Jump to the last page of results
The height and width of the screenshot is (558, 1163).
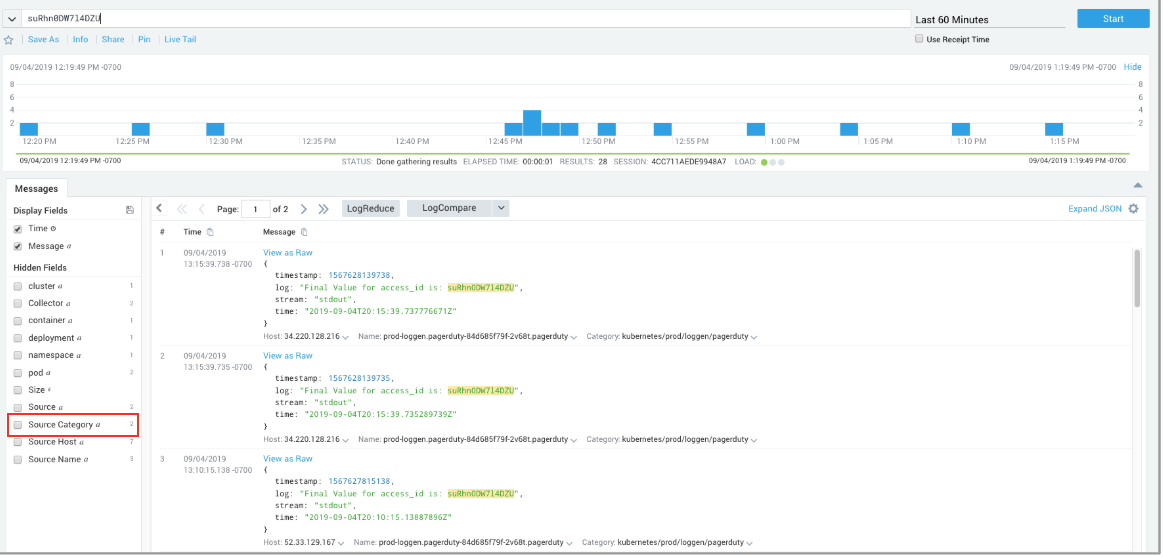(323, 209)
